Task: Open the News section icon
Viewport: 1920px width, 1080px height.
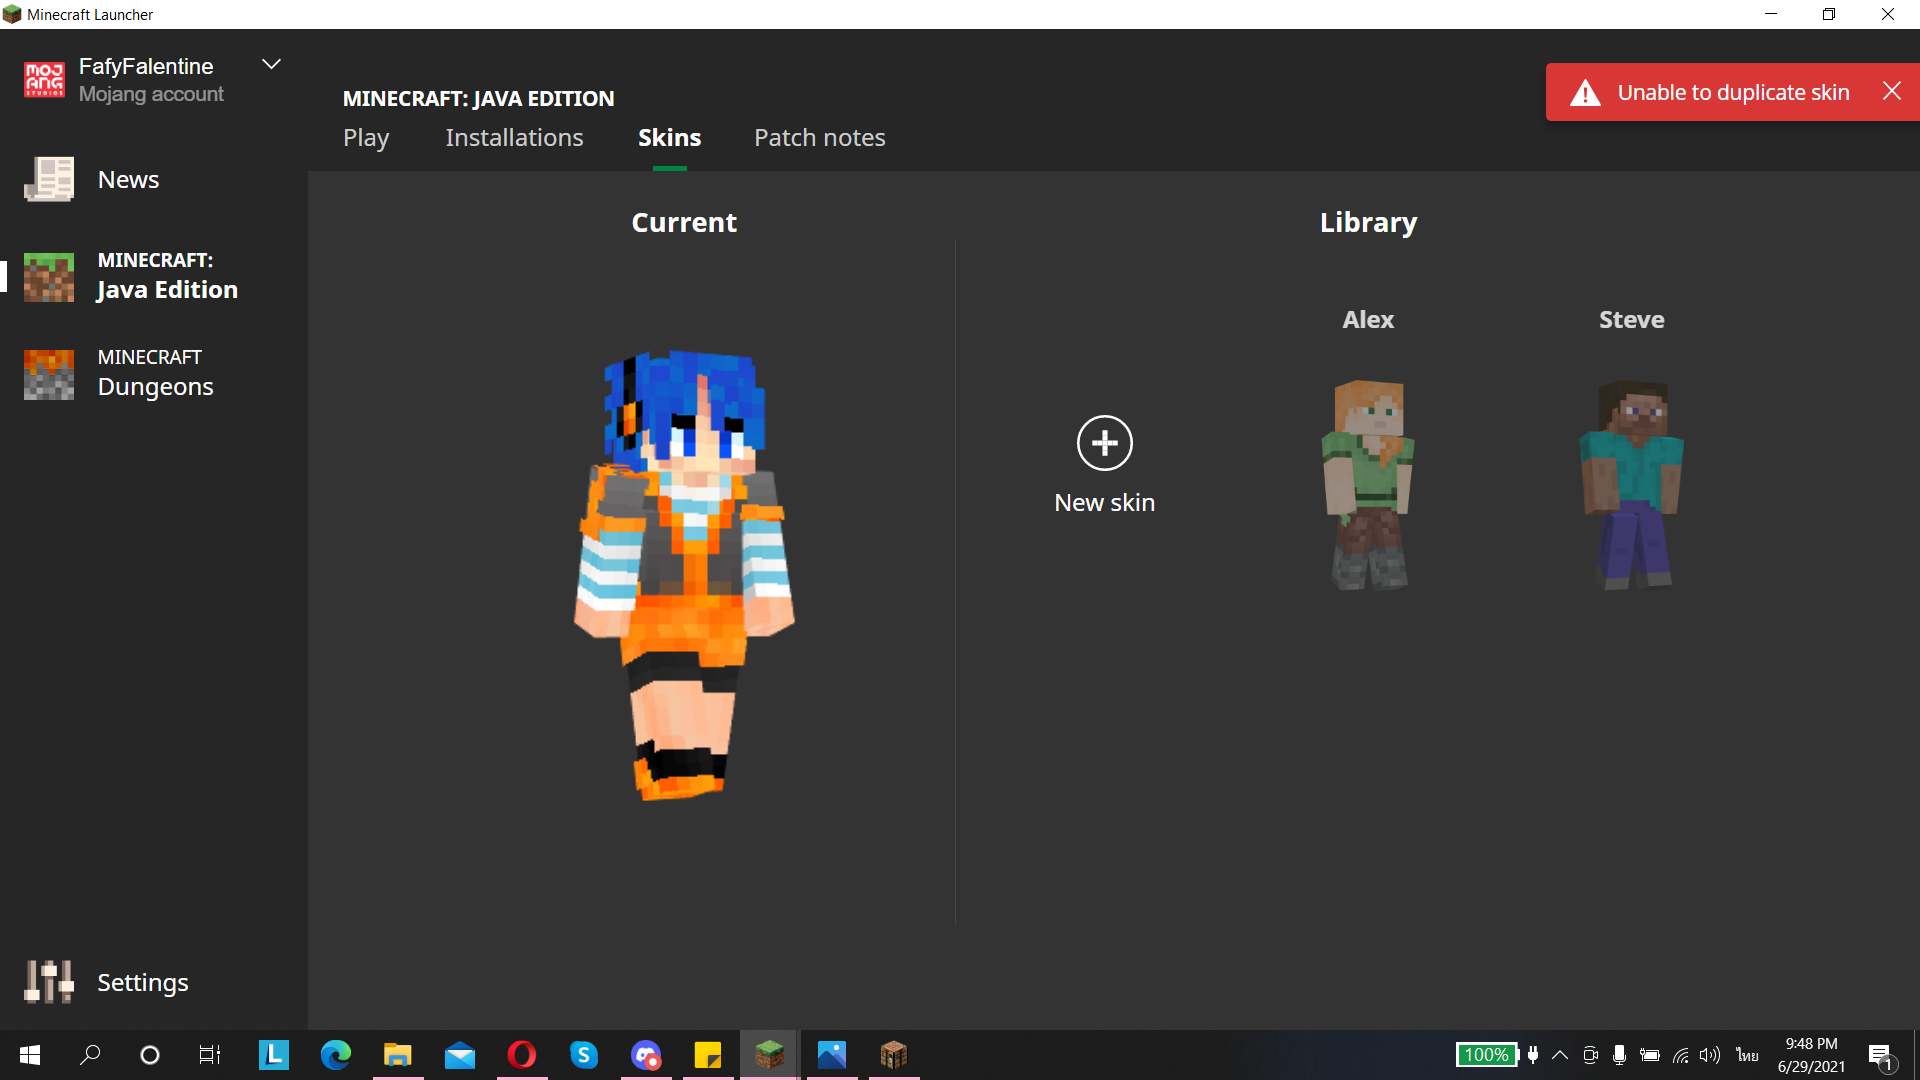Action: [x=49, y=180]
